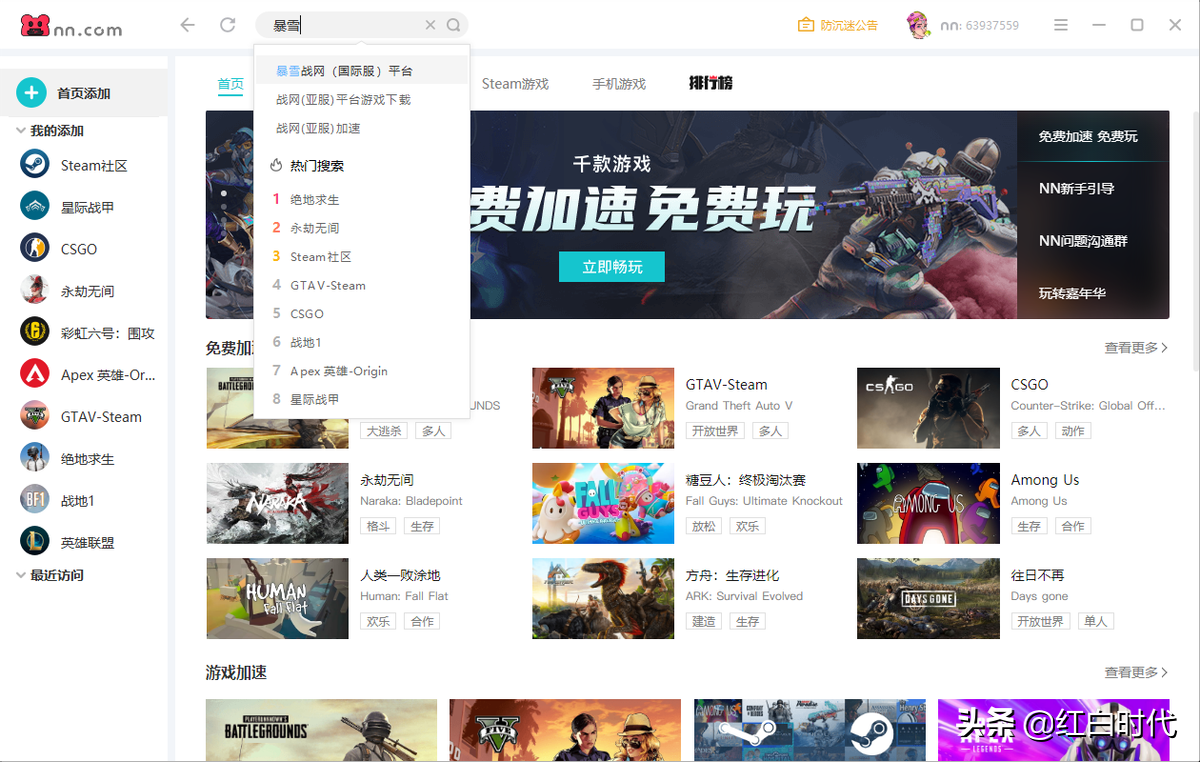Open Among Us game thumbnail
The image size is (1200, 762).
coord(928,503)
